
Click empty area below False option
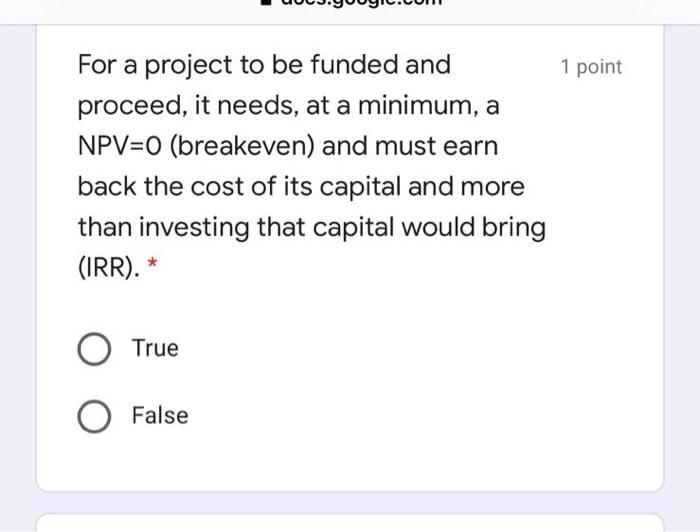coord(350,462)
